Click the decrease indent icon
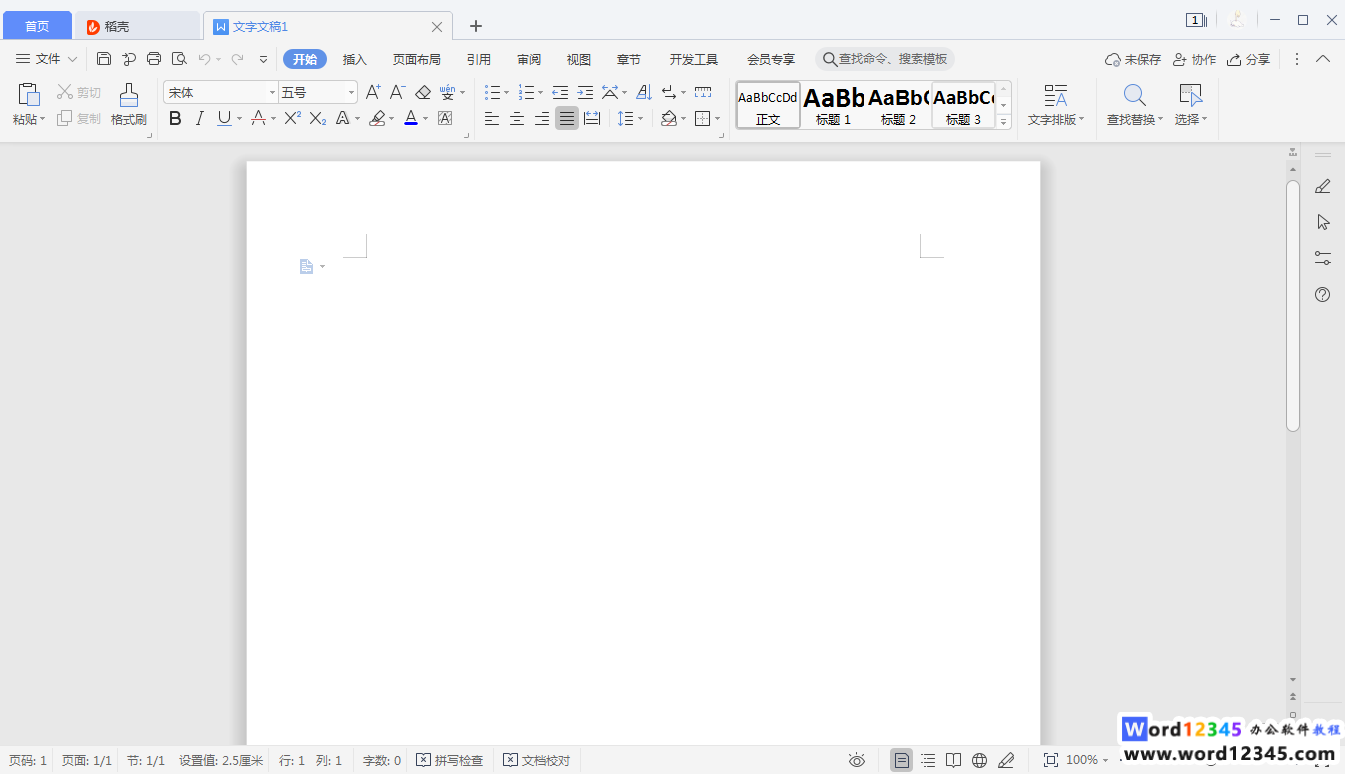1345x774 pixels. point(560,92)
